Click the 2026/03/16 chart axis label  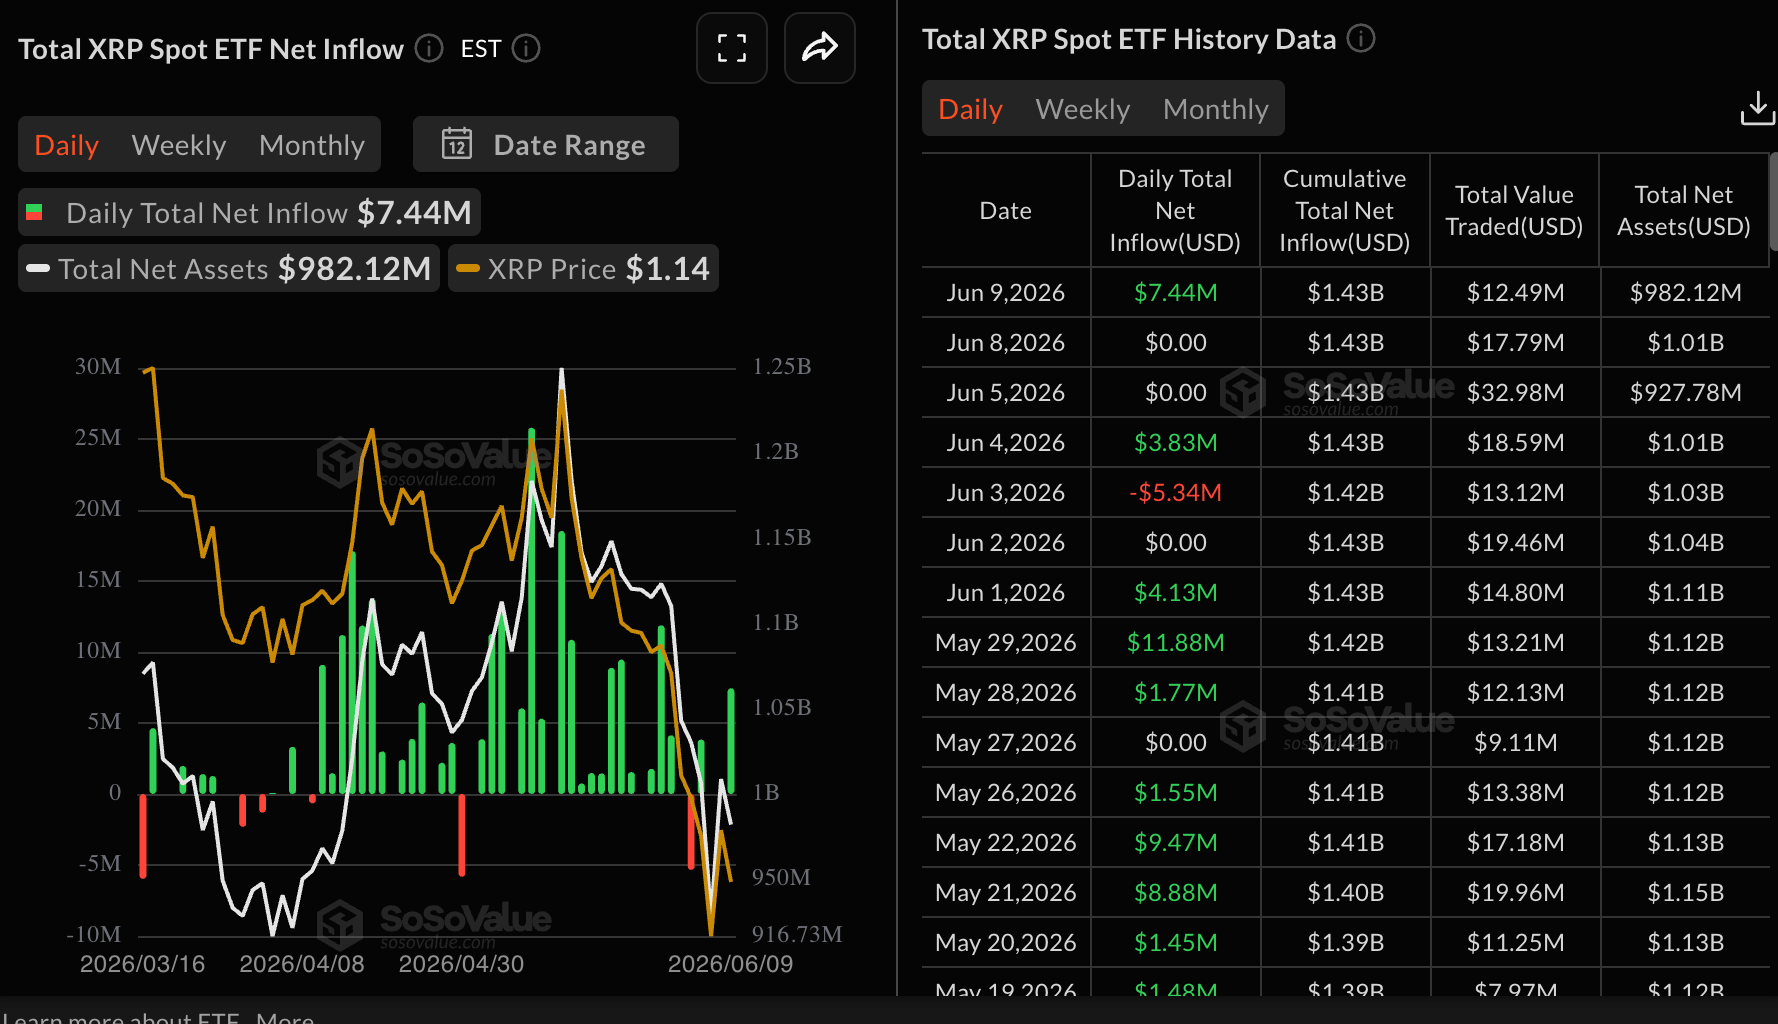[x=142, y=964]
